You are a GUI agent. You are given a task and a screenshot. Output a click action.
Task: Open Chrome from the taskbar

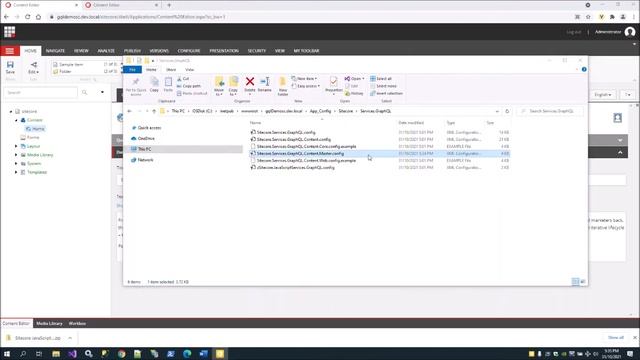coord(122,353)
